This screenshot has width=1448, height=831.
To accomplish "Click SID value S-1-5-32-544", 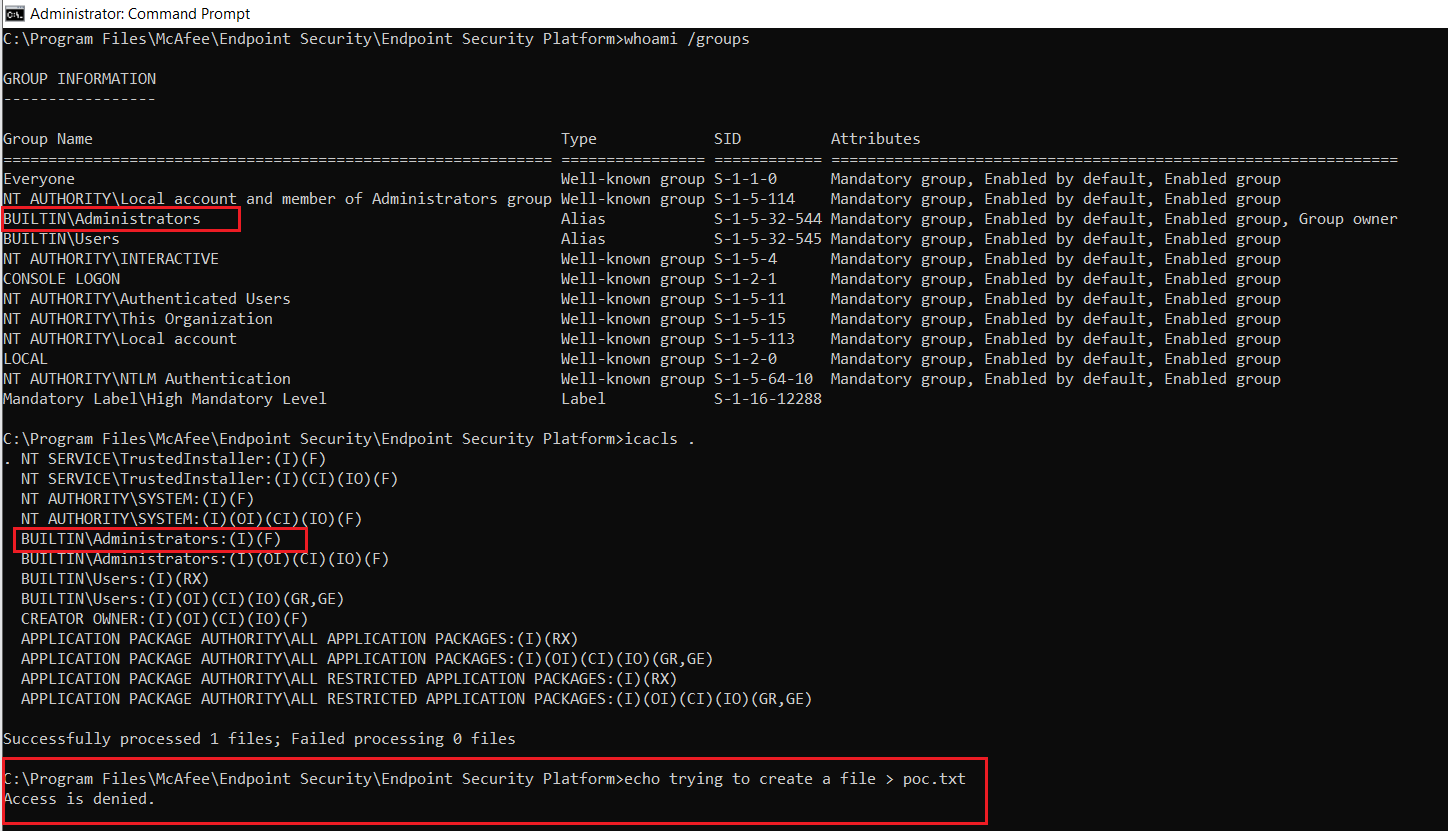I will pyautogui.click(x=767, y=219).
